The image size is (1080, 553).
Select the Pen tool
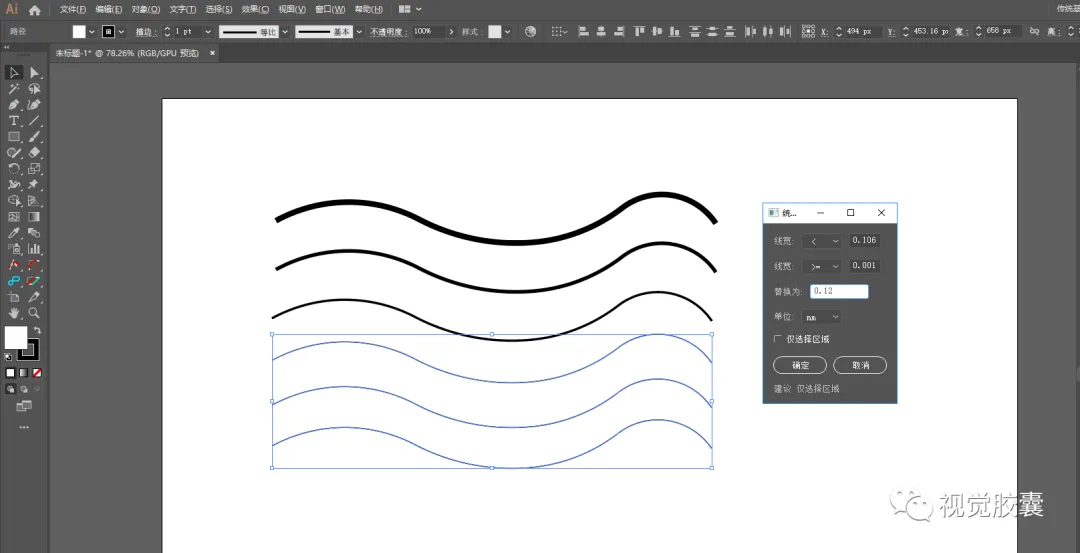(14, 105)
